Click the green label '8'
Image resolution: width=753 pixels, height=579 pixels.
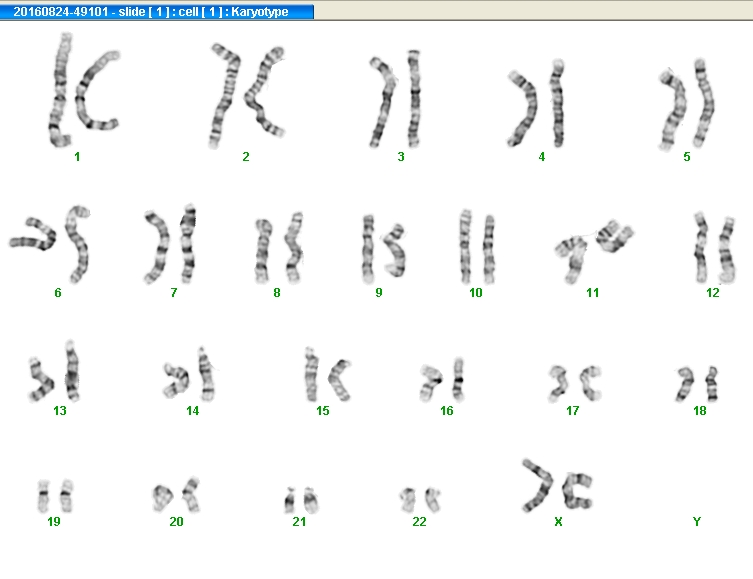tap(277, 292)
